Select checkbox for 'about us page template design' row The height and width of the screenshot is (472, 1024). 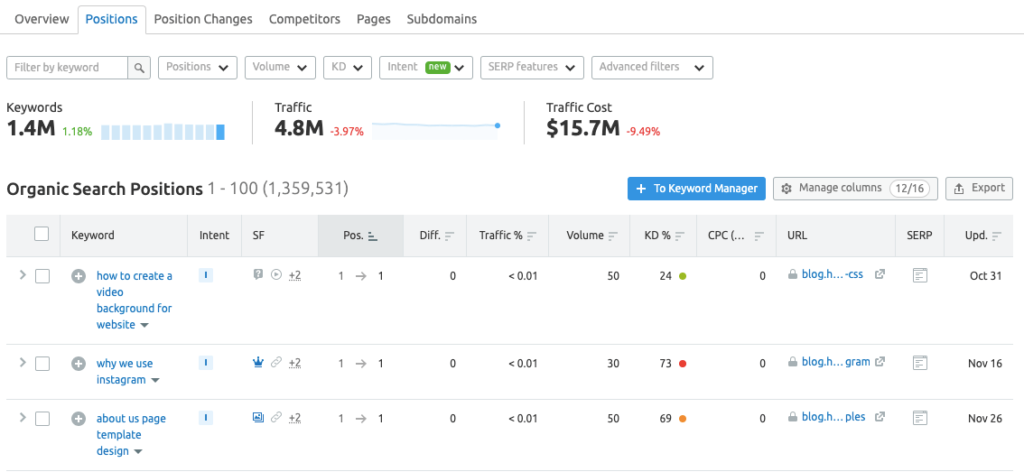42,418
